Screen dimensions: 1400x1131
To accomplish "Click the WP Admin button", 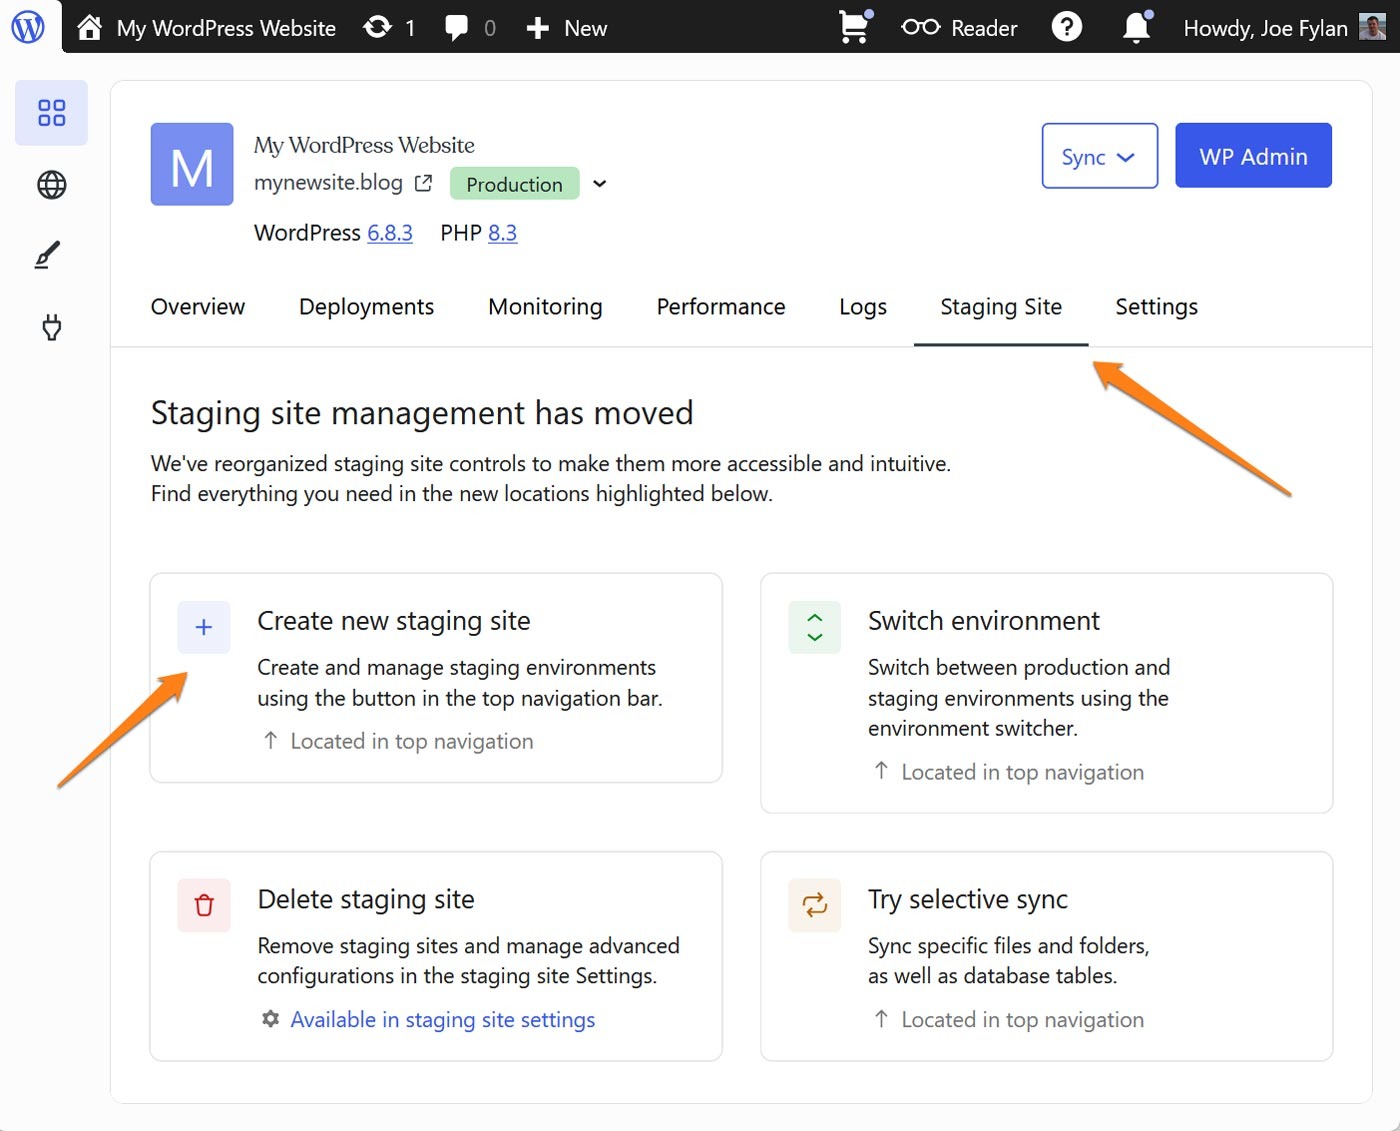I will [x=1253, y=155].
